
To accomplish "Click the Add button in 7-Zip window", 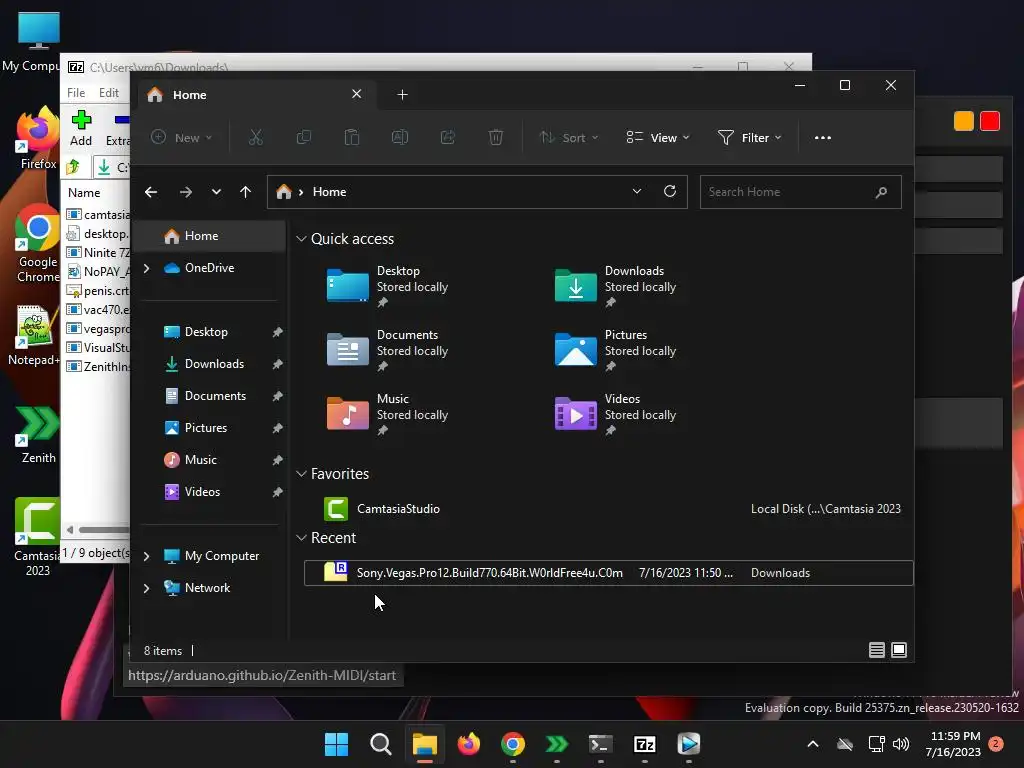I will pos(81,129).
